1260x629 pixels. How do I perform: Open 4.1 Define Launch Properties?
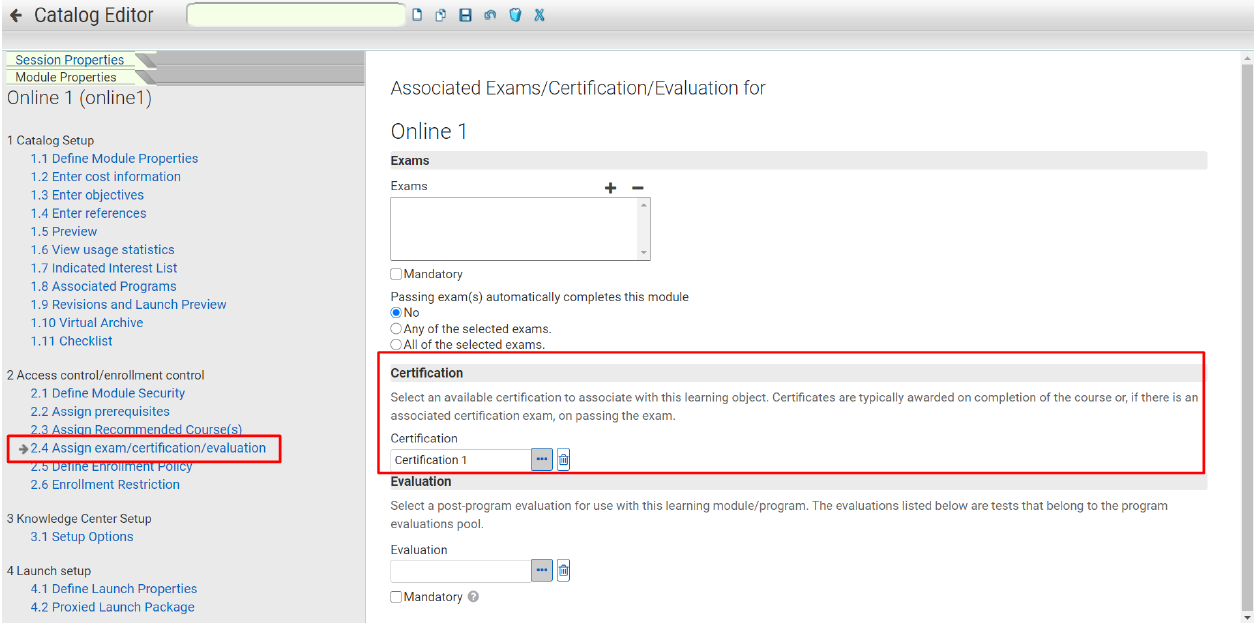pos(114,589)
